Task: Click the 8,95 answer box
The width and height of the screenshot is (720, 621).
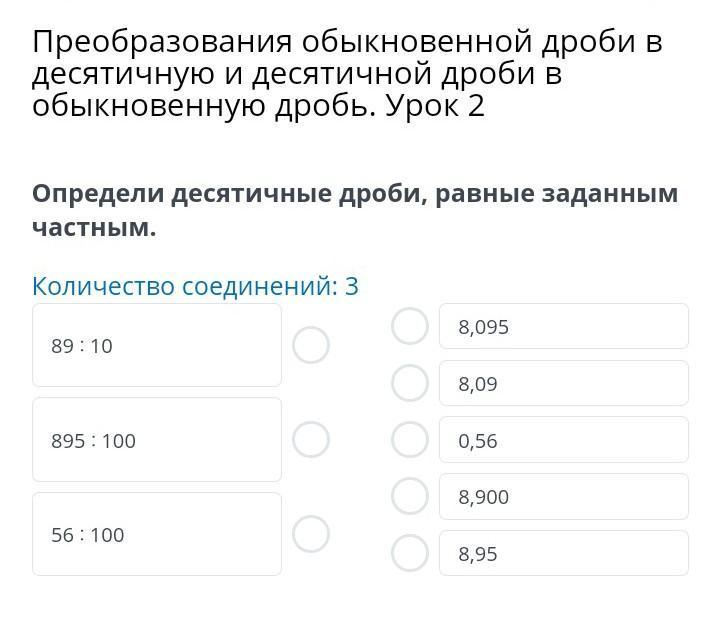Action: (563, 554)
